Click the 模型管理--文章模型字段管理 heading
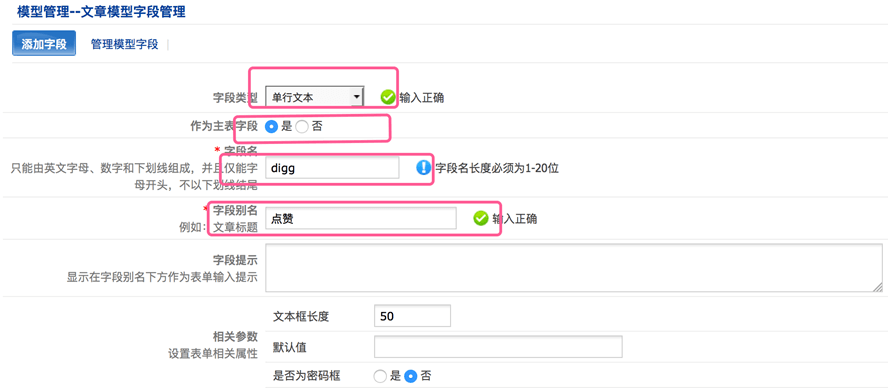This screenshot has width=889, height=389. click(101, 12)
